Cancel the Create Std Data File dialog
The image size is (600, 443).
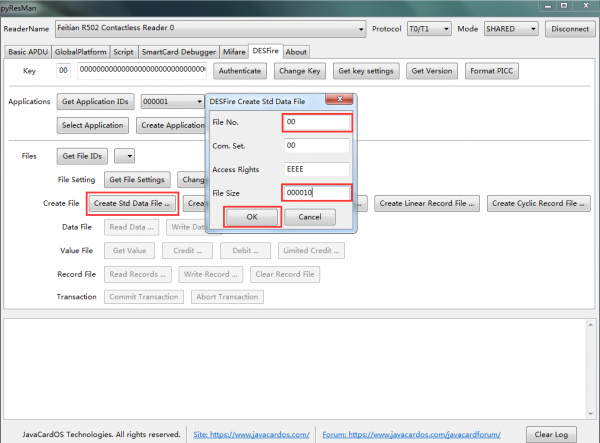coord(310,217)
